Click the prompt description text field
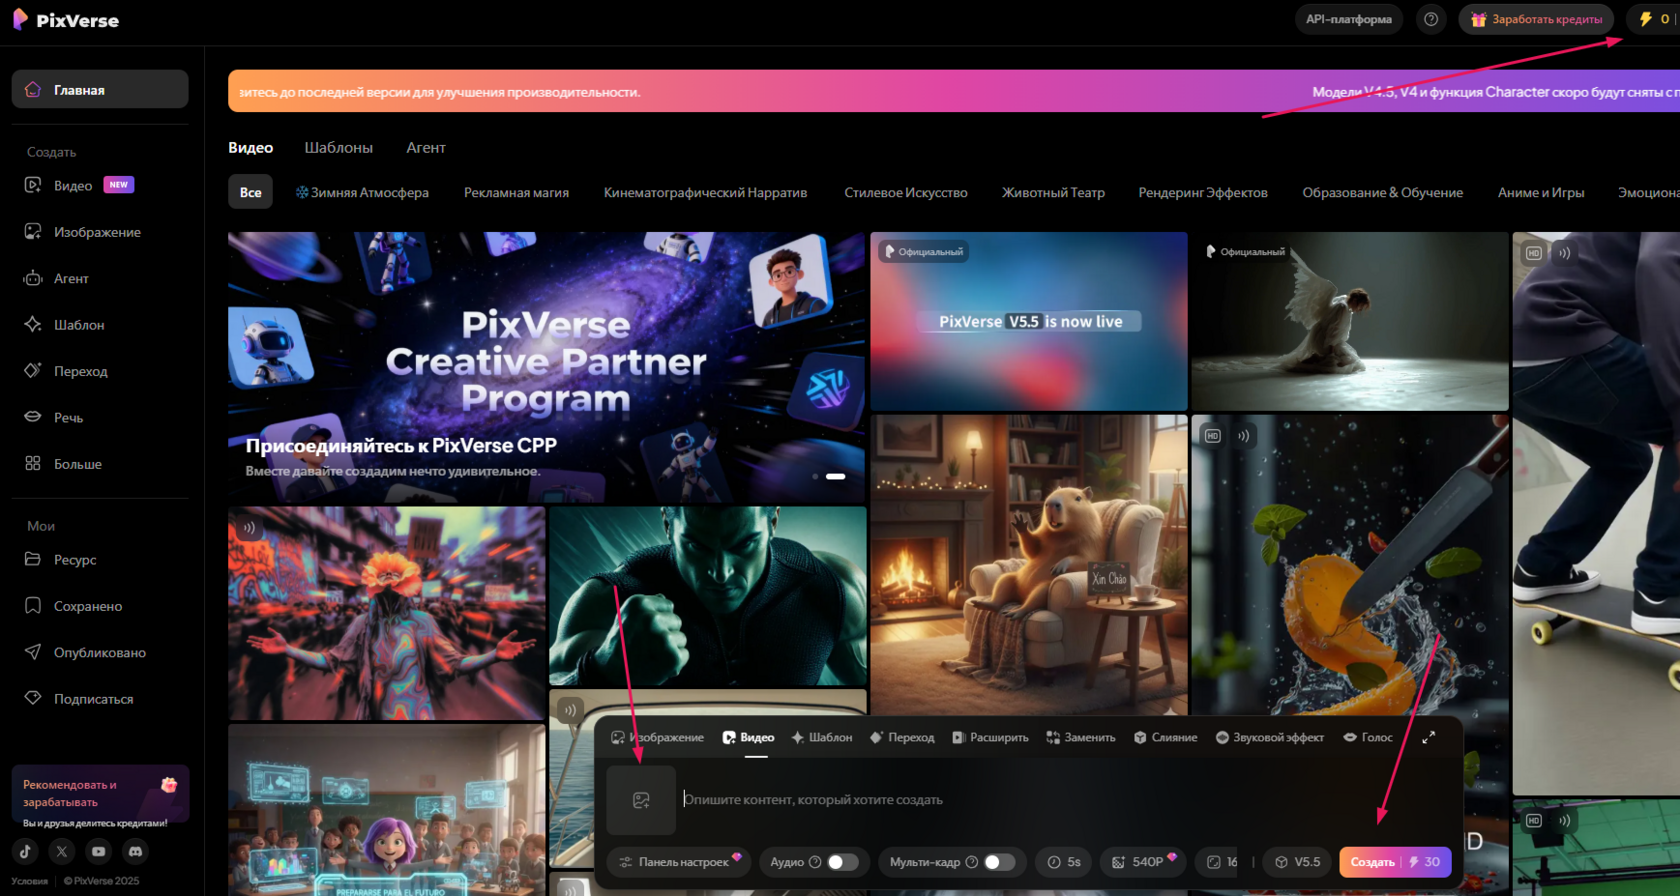Image resolution: width=1680 pixels, height=896 pixels. [x=1065, y=800]
